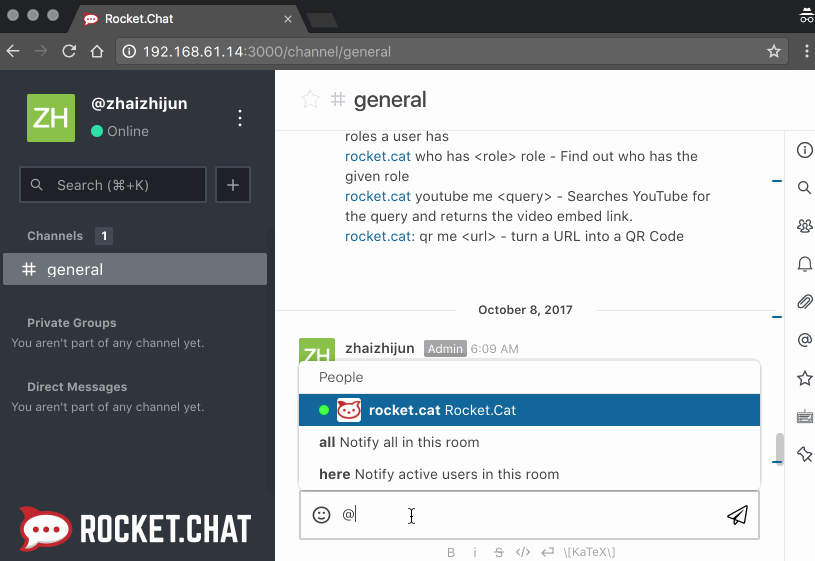This screenshot has height=561, width=815.
Task: Click the @zhaizhijun username in sidebar
Action: click(x=139, y=103)
